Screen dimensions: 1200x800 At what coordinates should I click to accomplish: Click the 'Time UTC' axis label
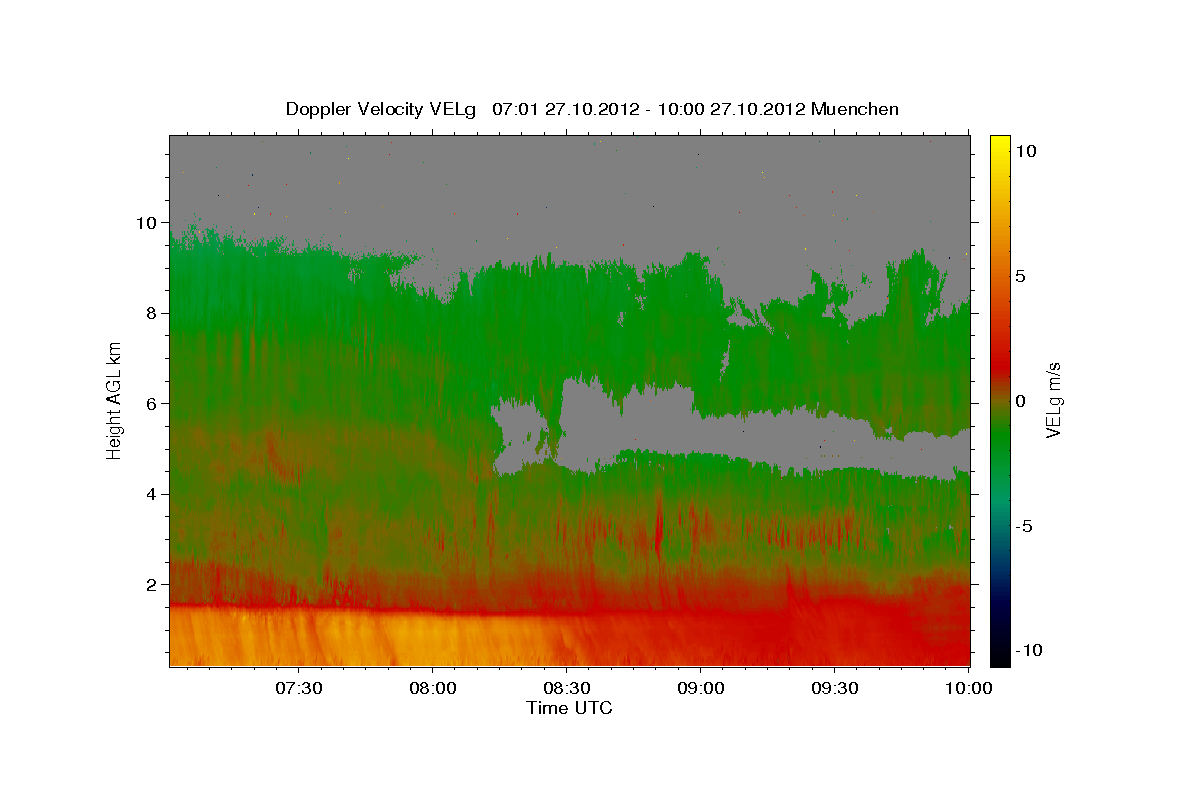(569, 708)
